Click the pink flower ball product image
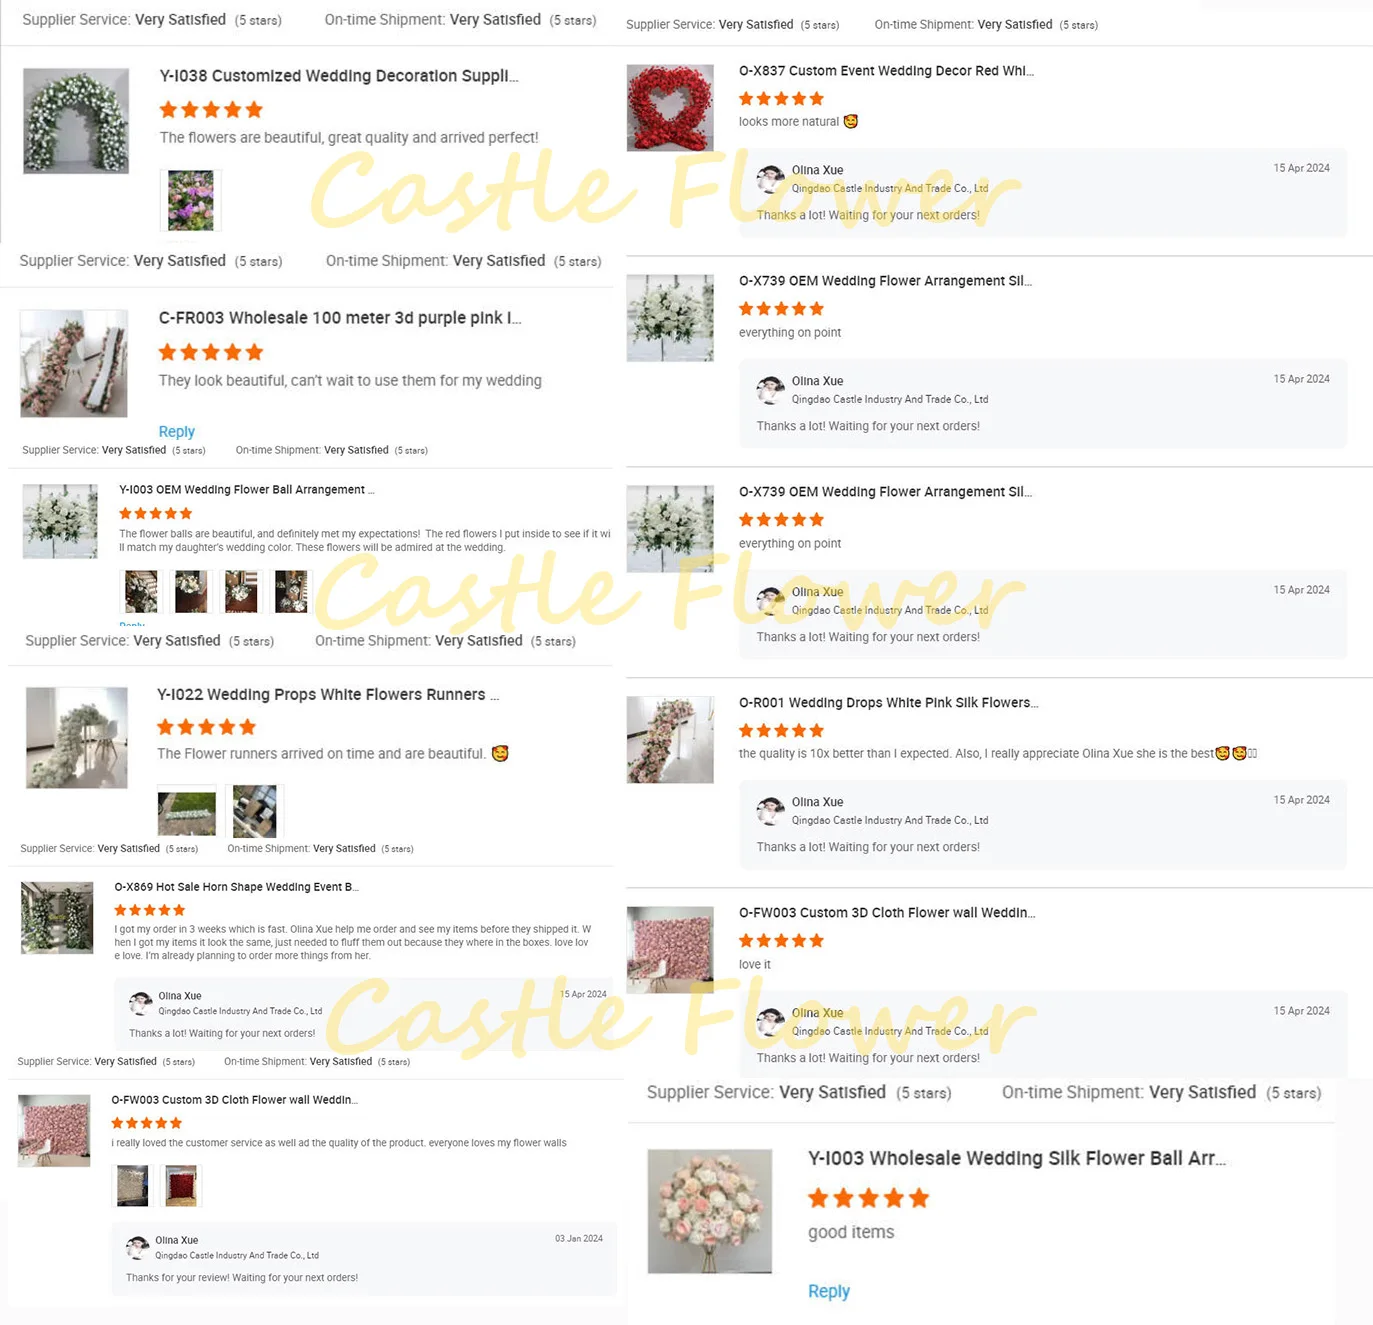This screenshot has height=1325, width=1373. pyautogui.click(x=710, y=1211)
